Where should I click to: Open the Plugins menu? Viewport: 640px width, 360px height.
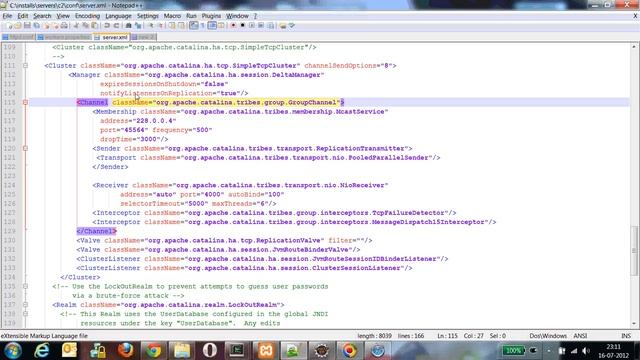tap(211, 16)
